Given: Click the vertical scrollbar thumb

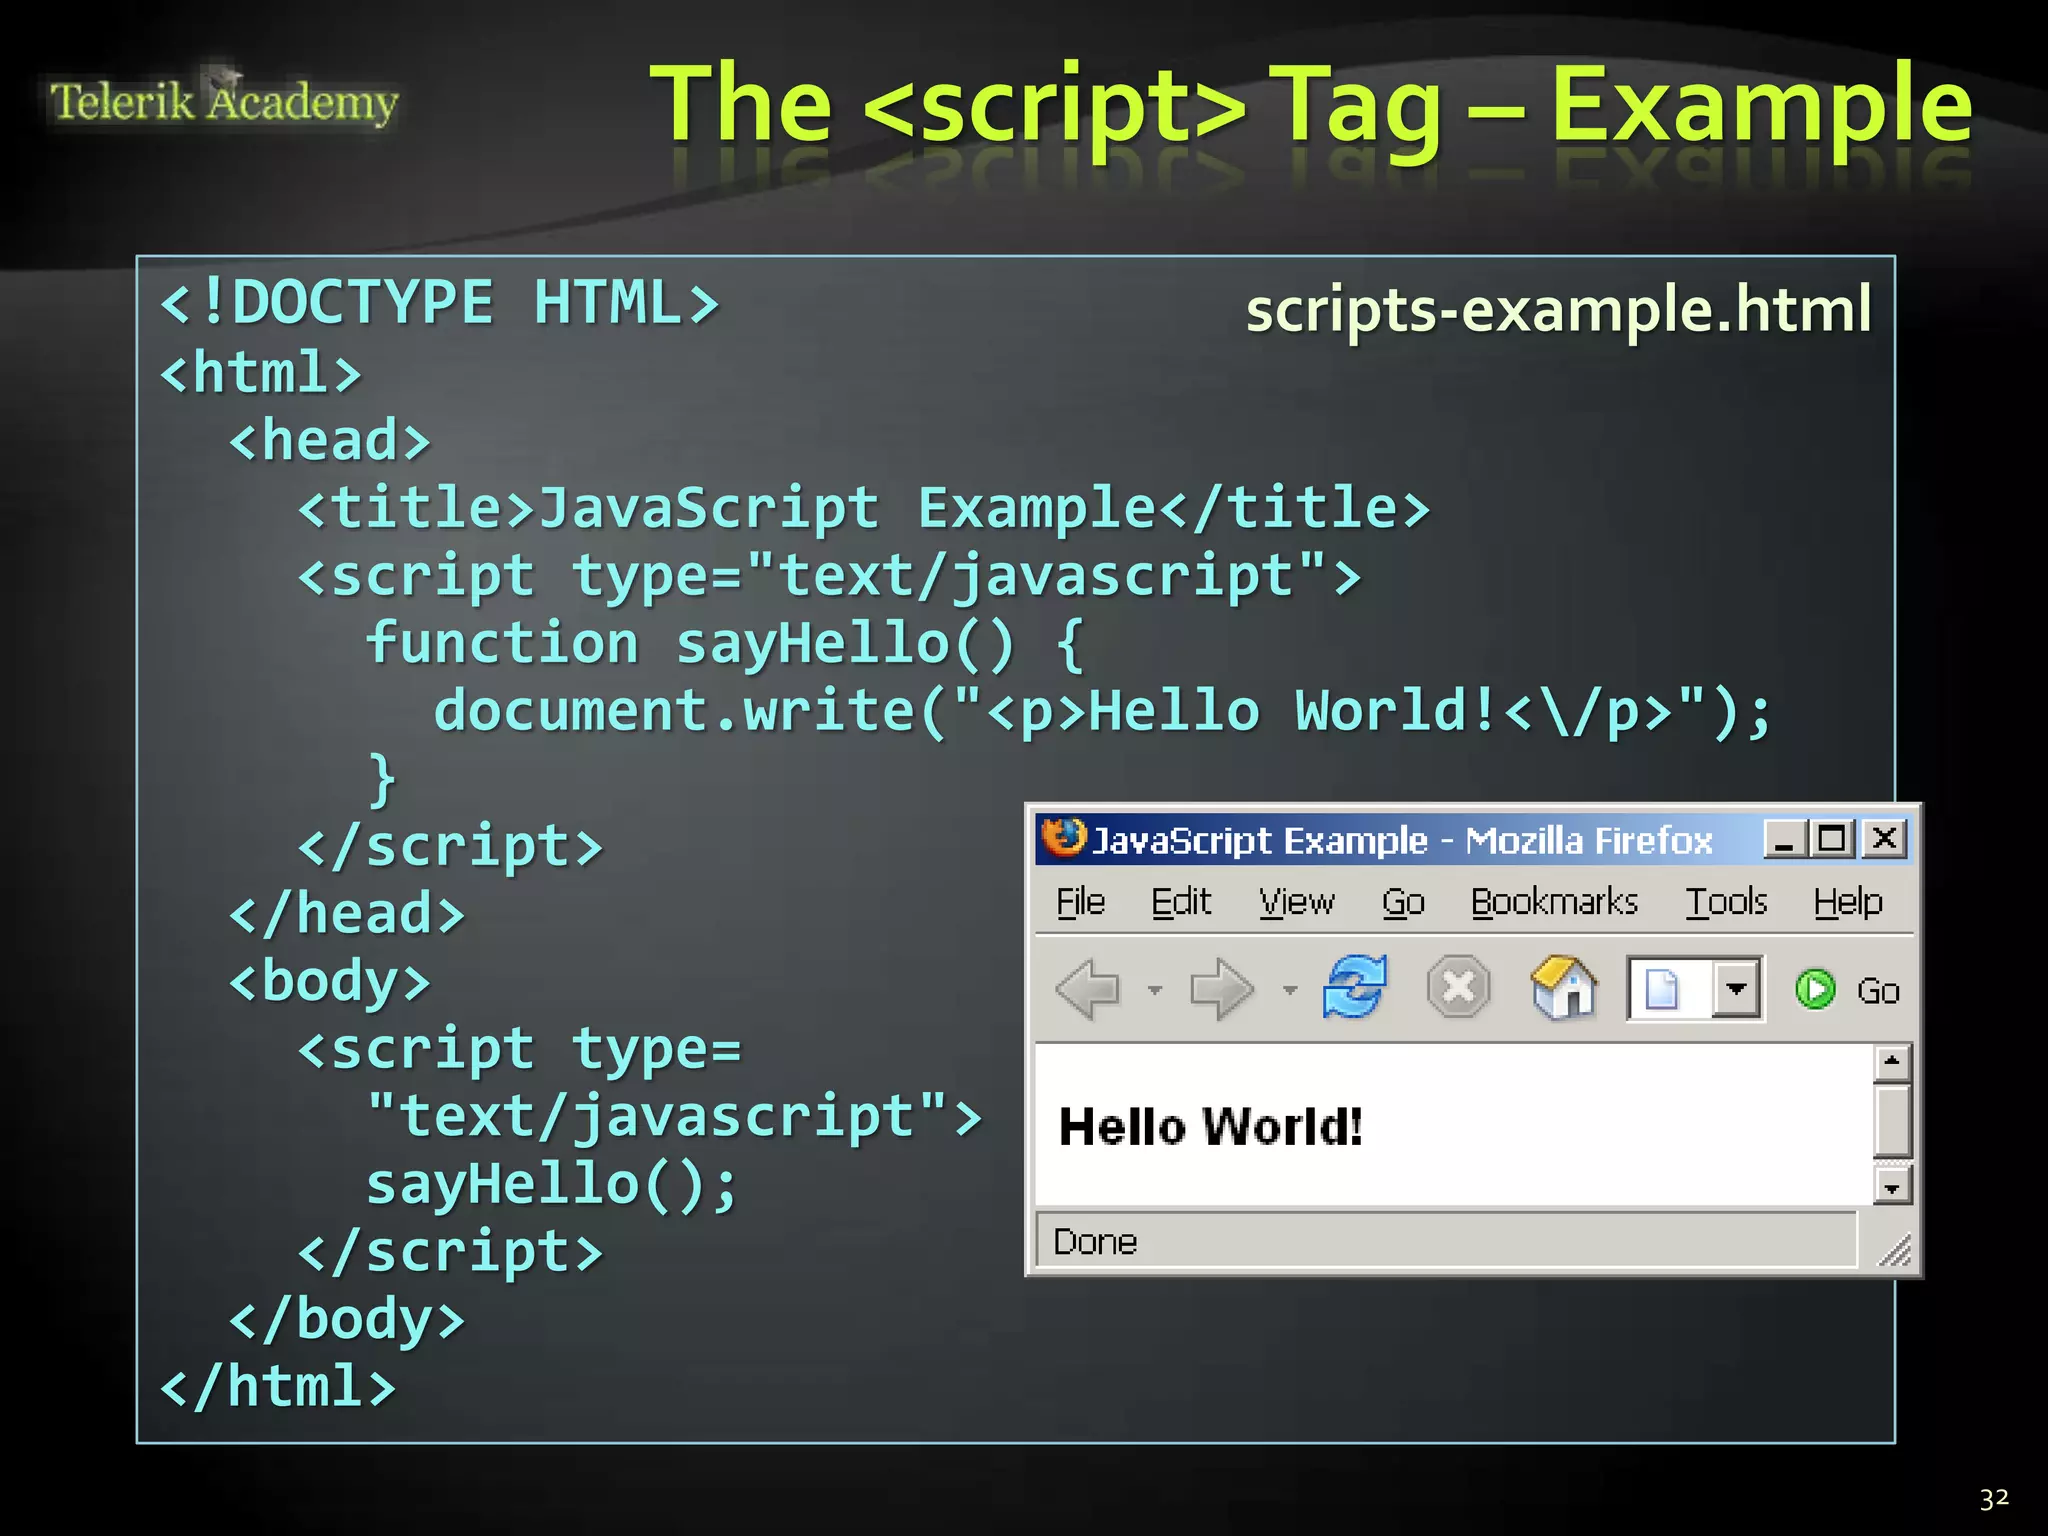Looking at the screenshot, I should pyautogui.click(x=1892, y=1122).
